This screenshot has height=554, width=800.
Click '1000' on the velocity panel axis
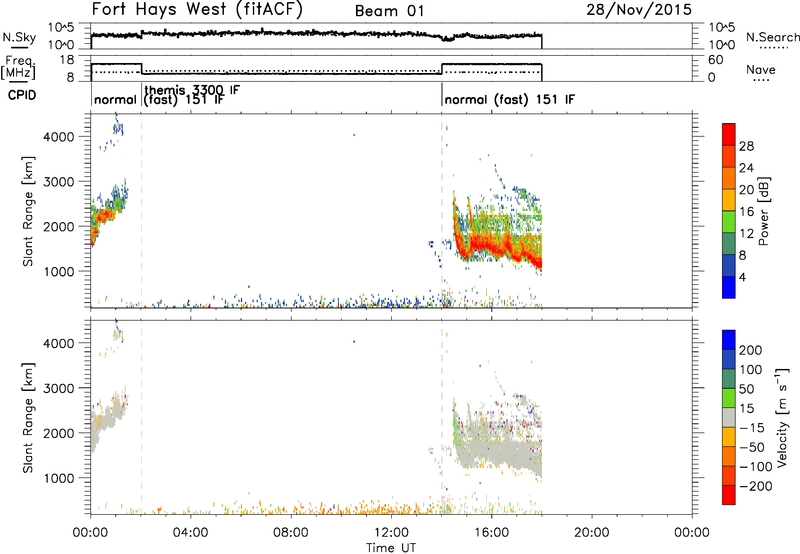pos(58,478)
